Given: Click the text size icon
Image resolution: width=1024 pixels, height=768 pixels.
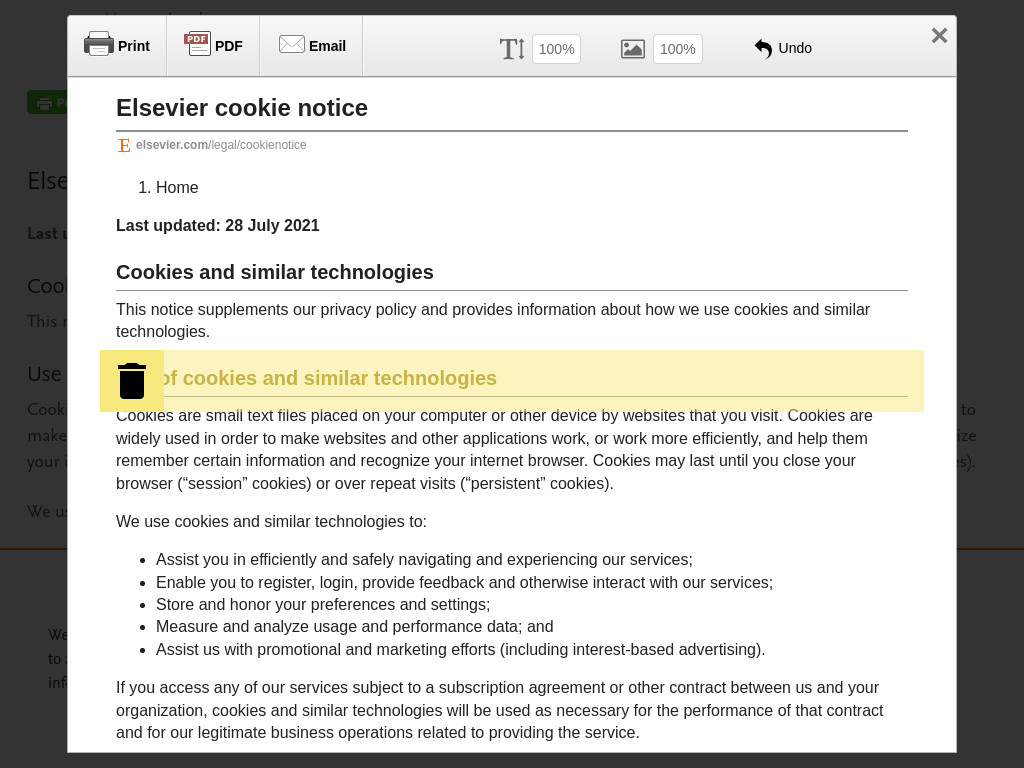Looking at the screenshot, I should (x=512, y=49).
